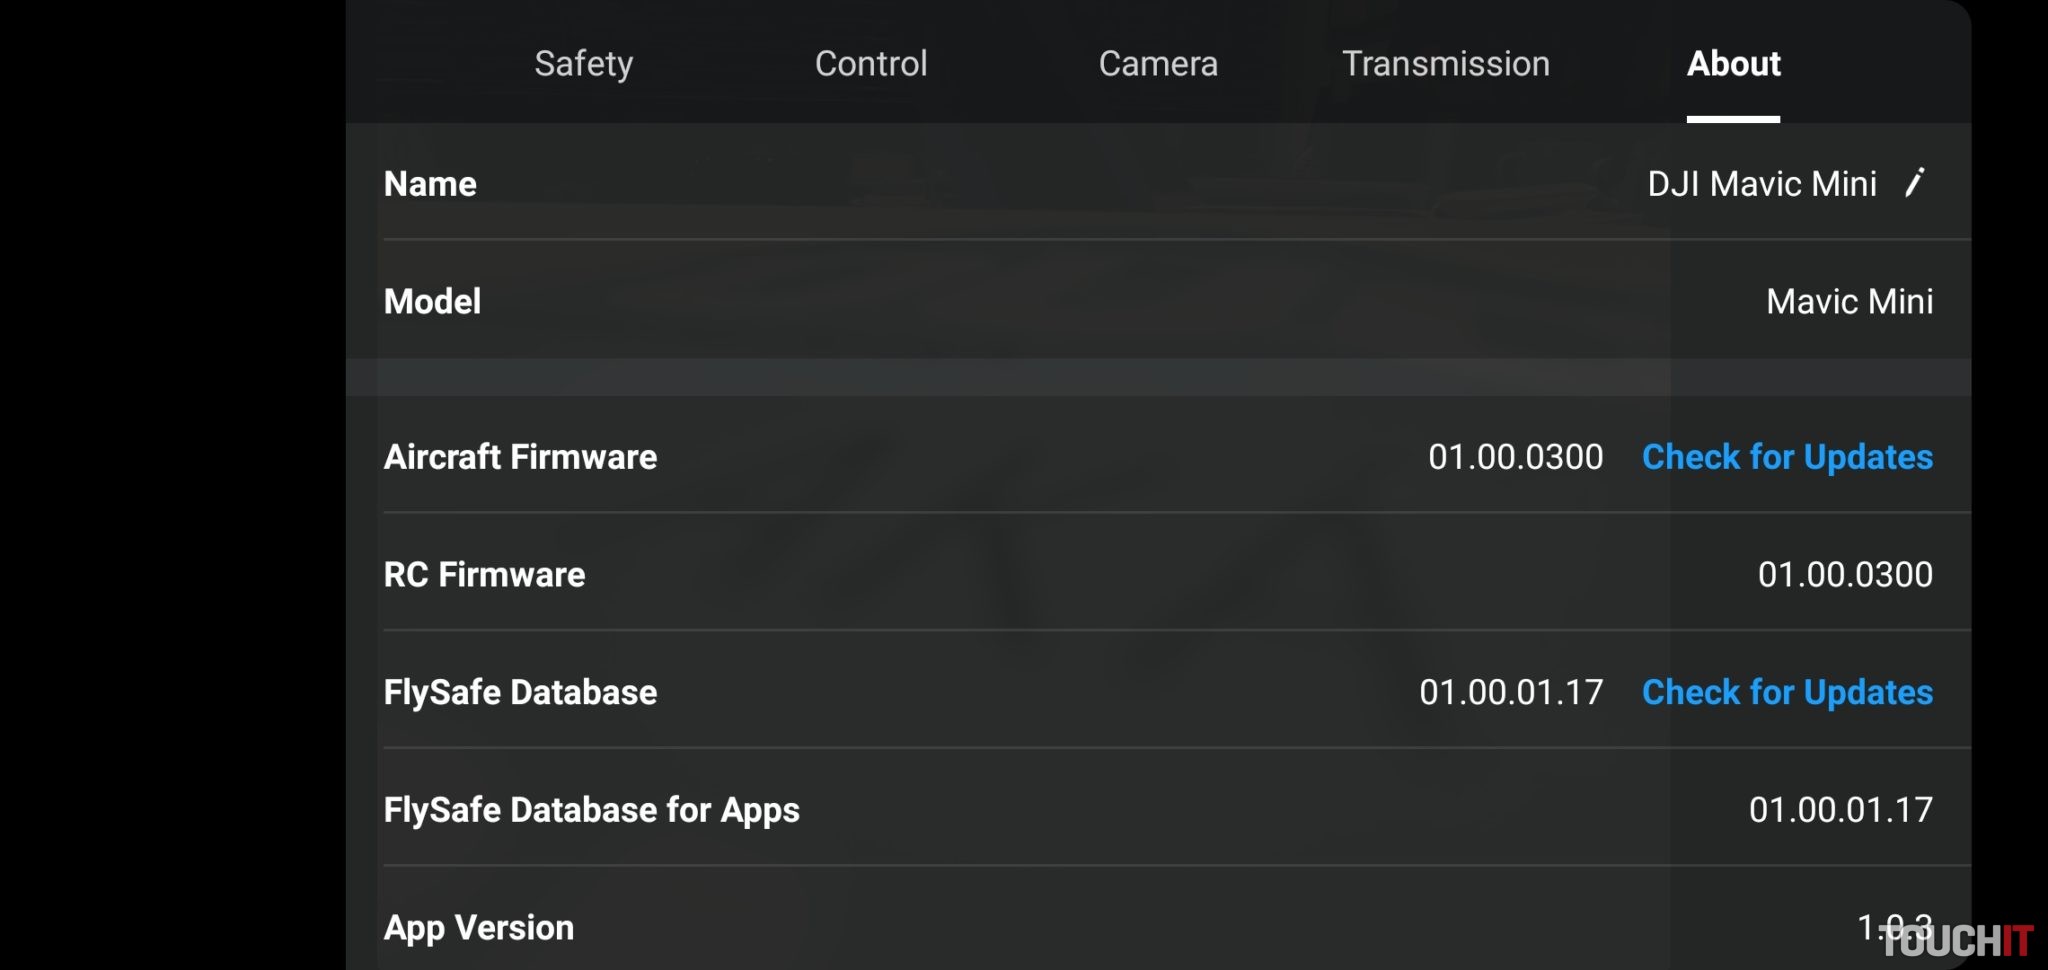Tap the Model row label
The height and width of the screenshot is (970, 2048).
coord(432,301)
